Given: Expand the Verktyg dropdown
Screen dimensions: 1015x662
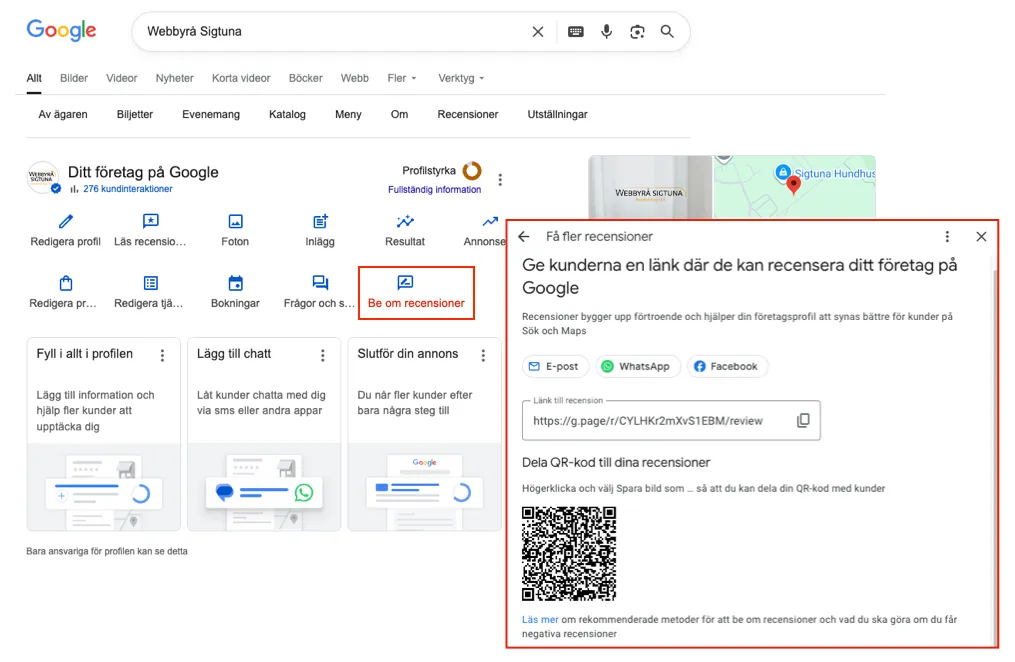Looking at the screenshot, I should coord(461,78).
